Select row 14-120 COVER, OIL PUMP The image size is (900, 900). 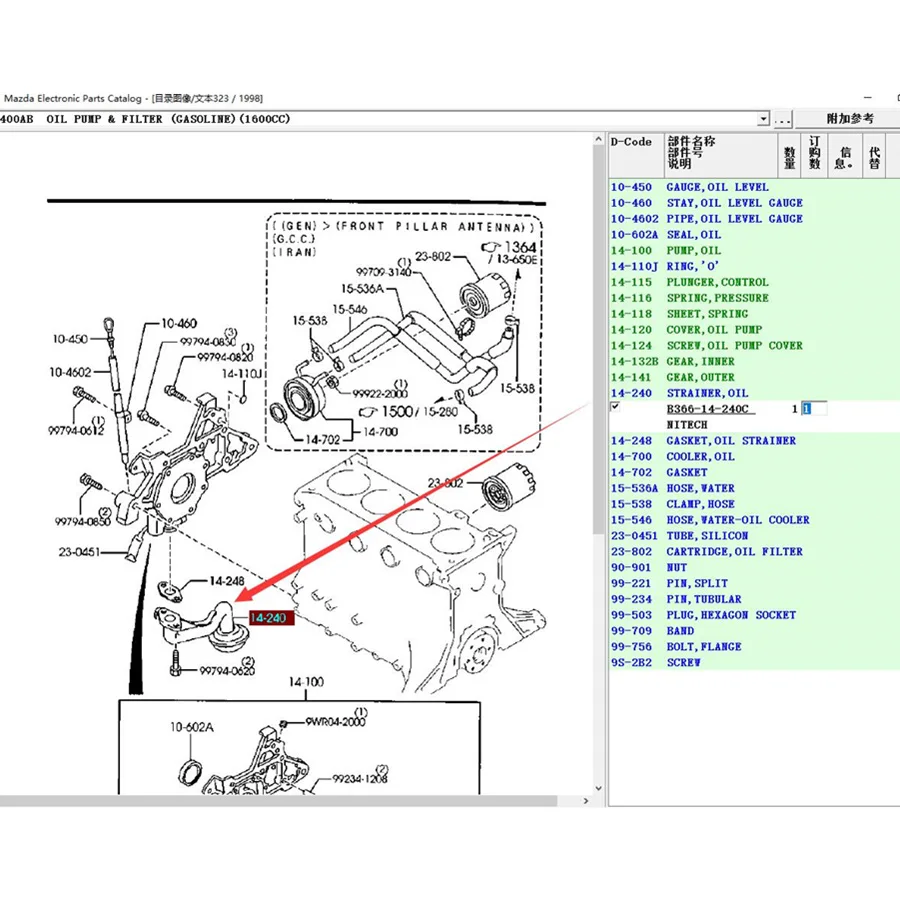[x=754, y=330]
